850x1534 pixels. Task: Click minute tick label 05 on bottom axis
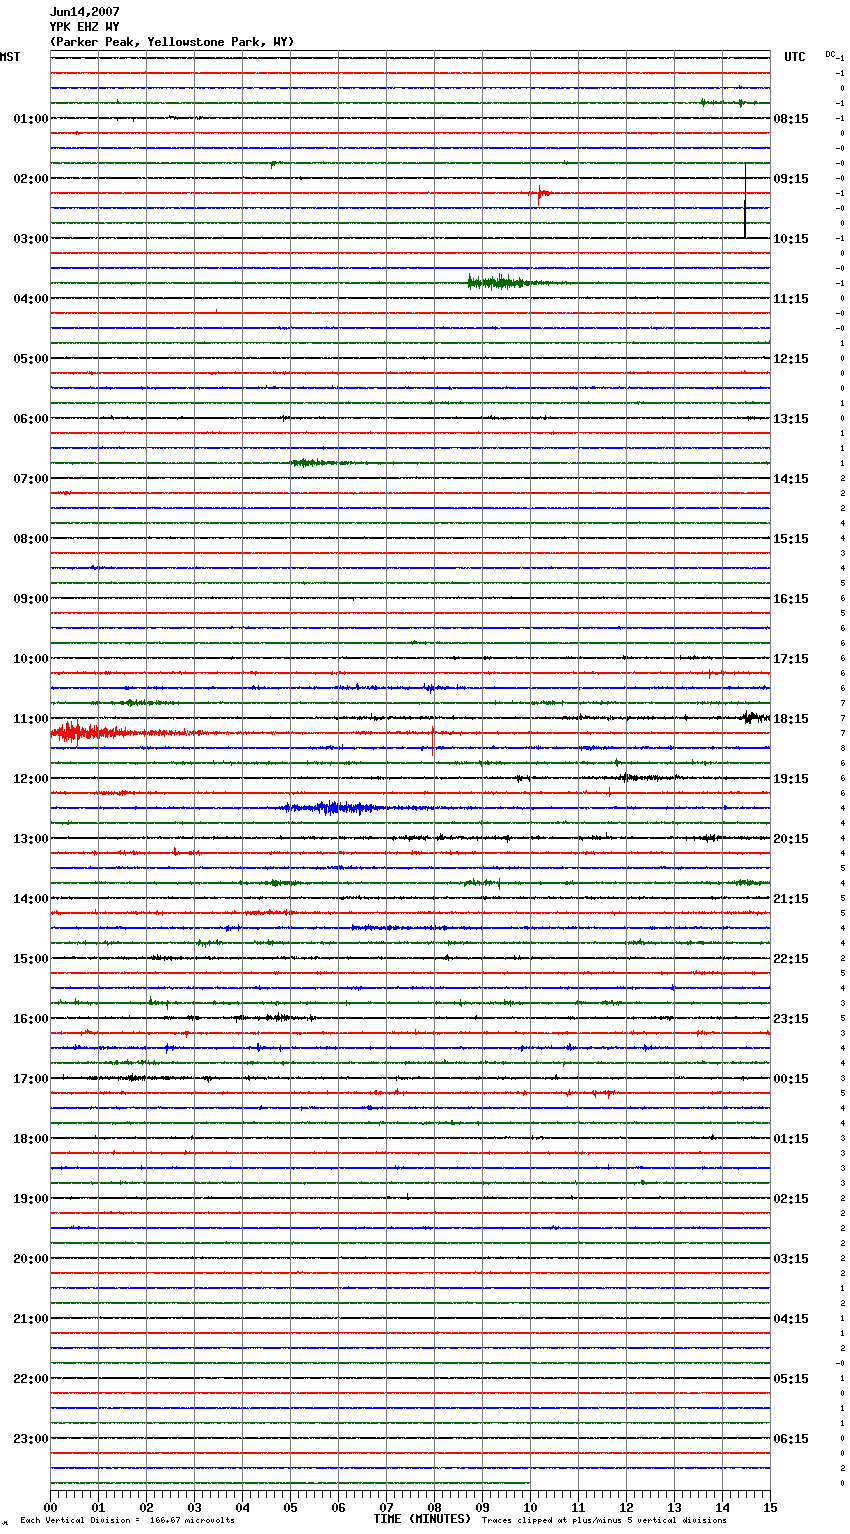(x=290, y=1507)
